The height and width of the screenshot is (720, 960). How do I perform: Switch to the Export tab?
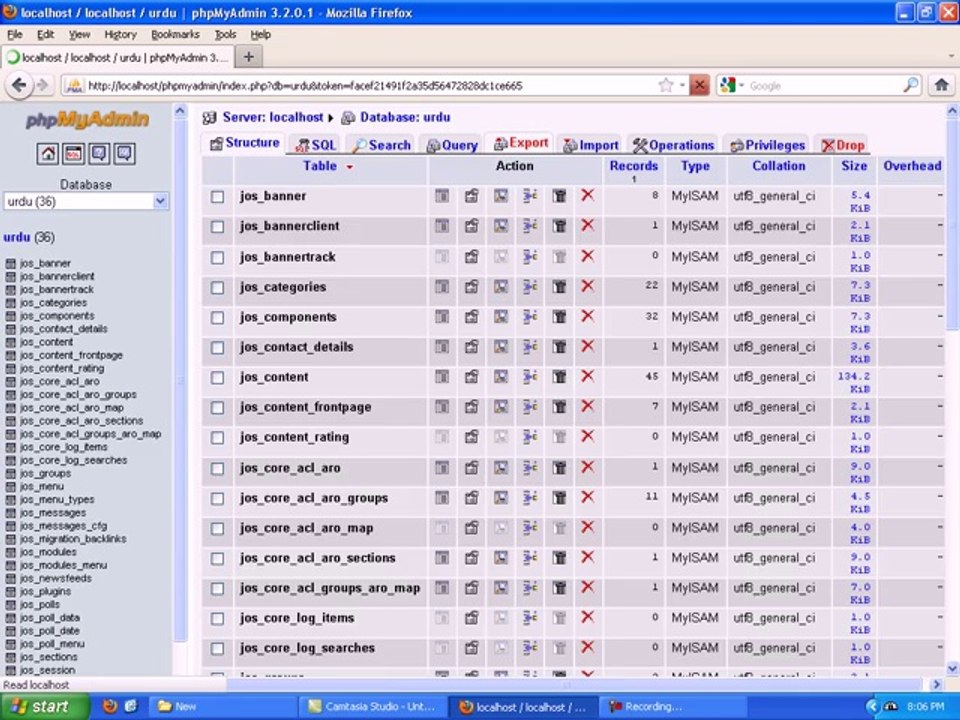point(520,143)
